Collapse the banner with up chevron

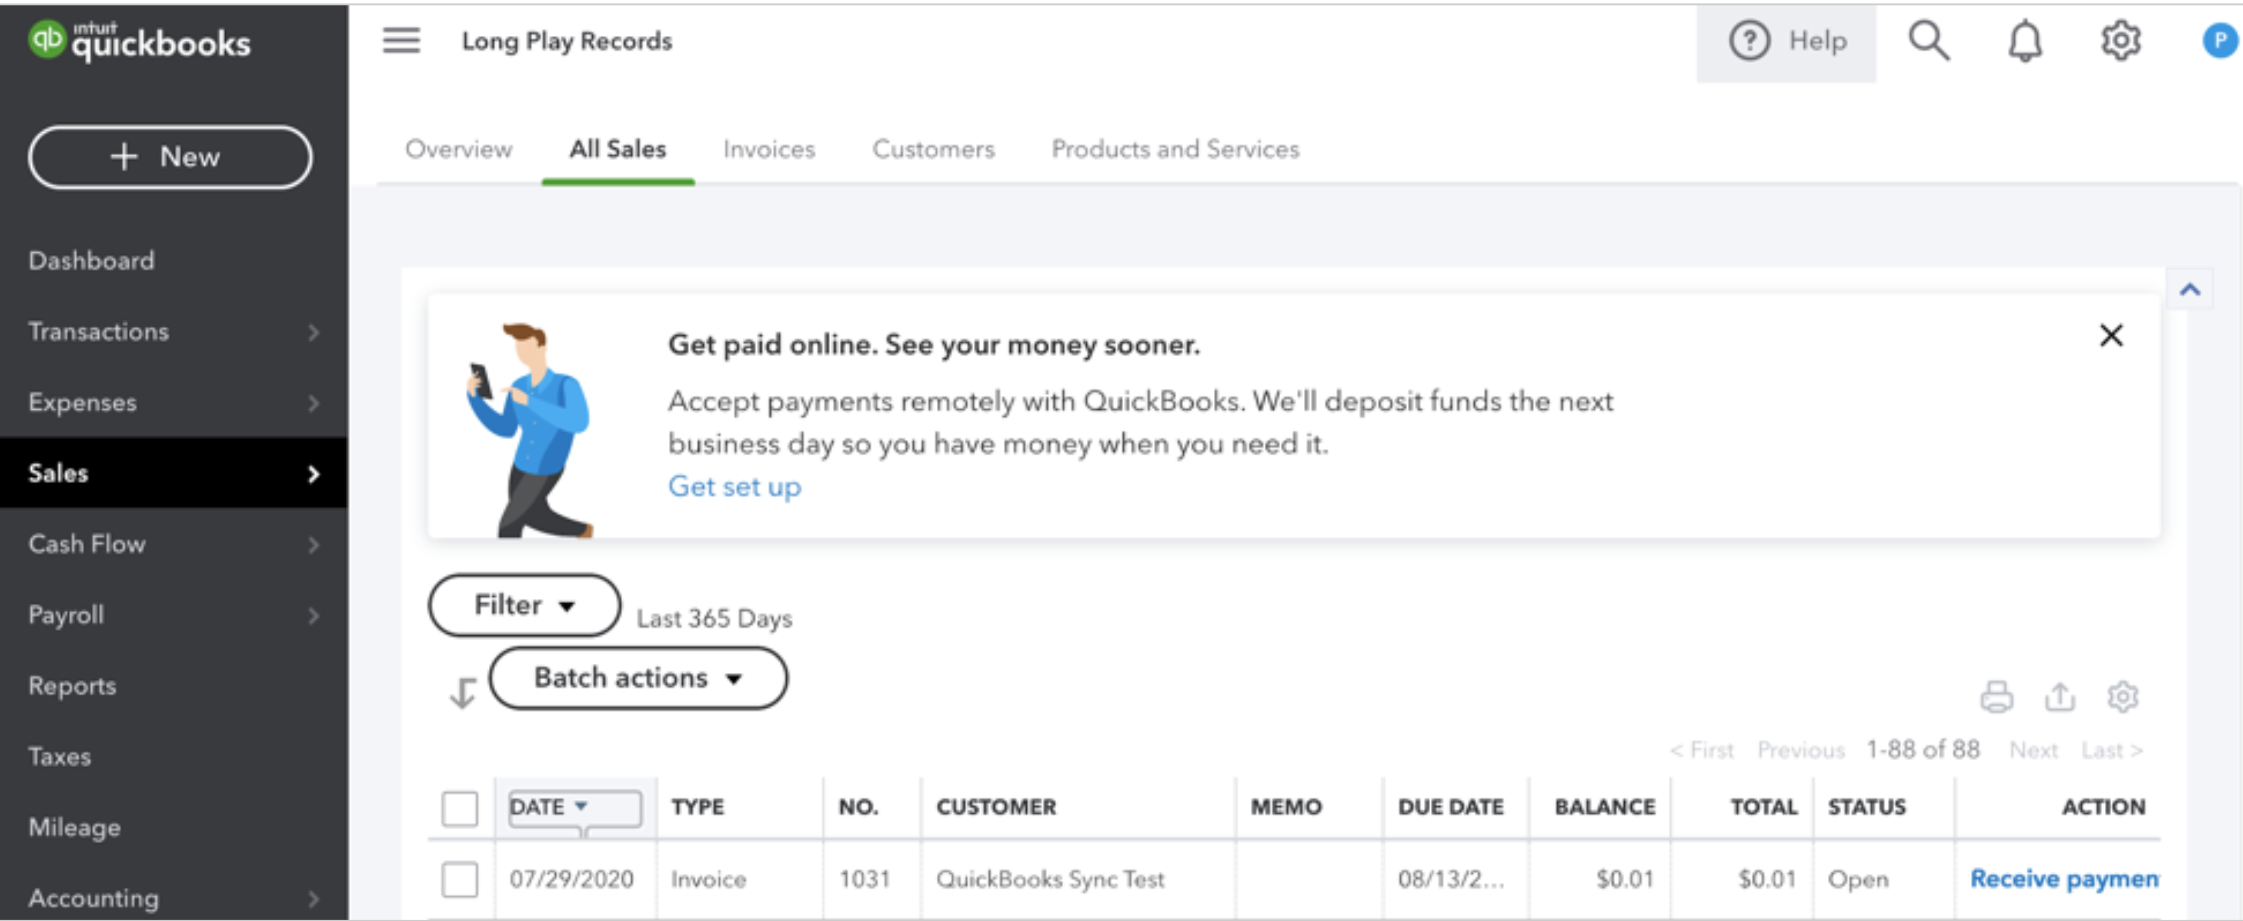pos(2190,290)
